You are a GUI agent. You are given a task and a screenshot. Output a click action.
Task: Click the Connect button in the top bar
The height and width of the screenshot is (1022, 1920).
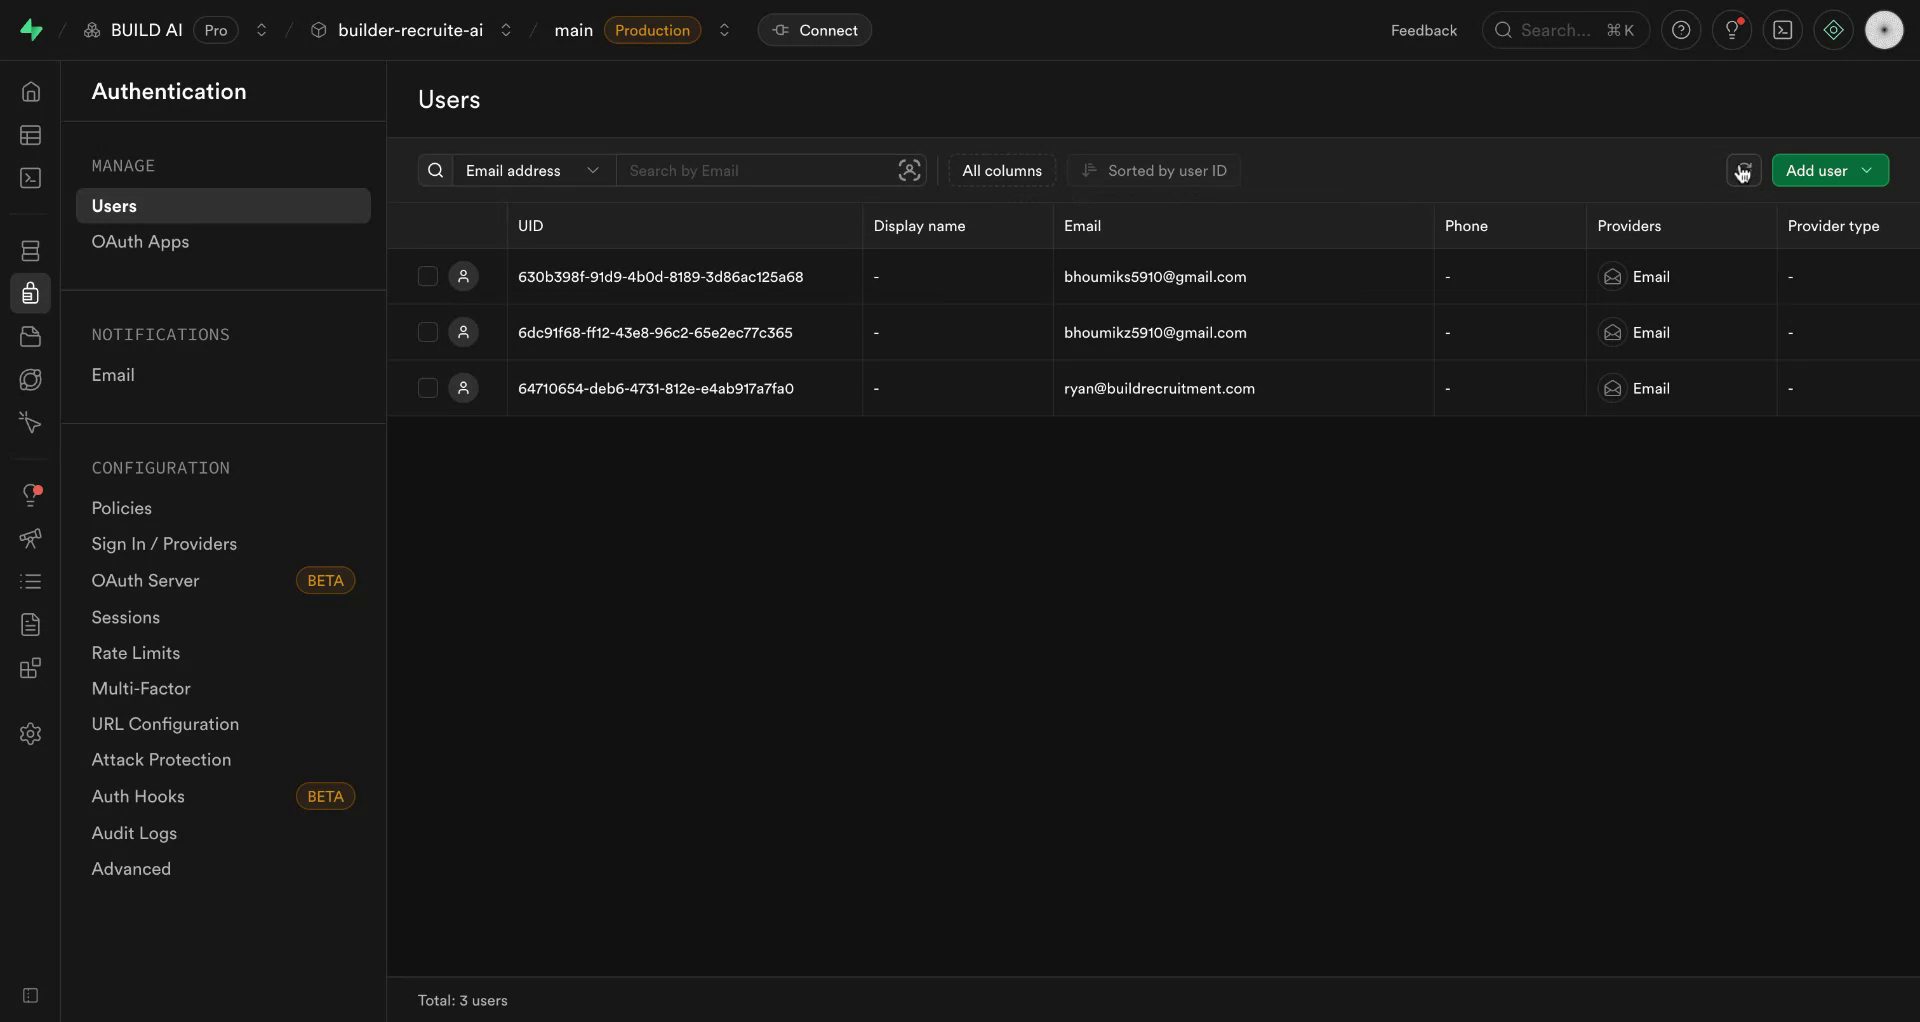[815, 29]
